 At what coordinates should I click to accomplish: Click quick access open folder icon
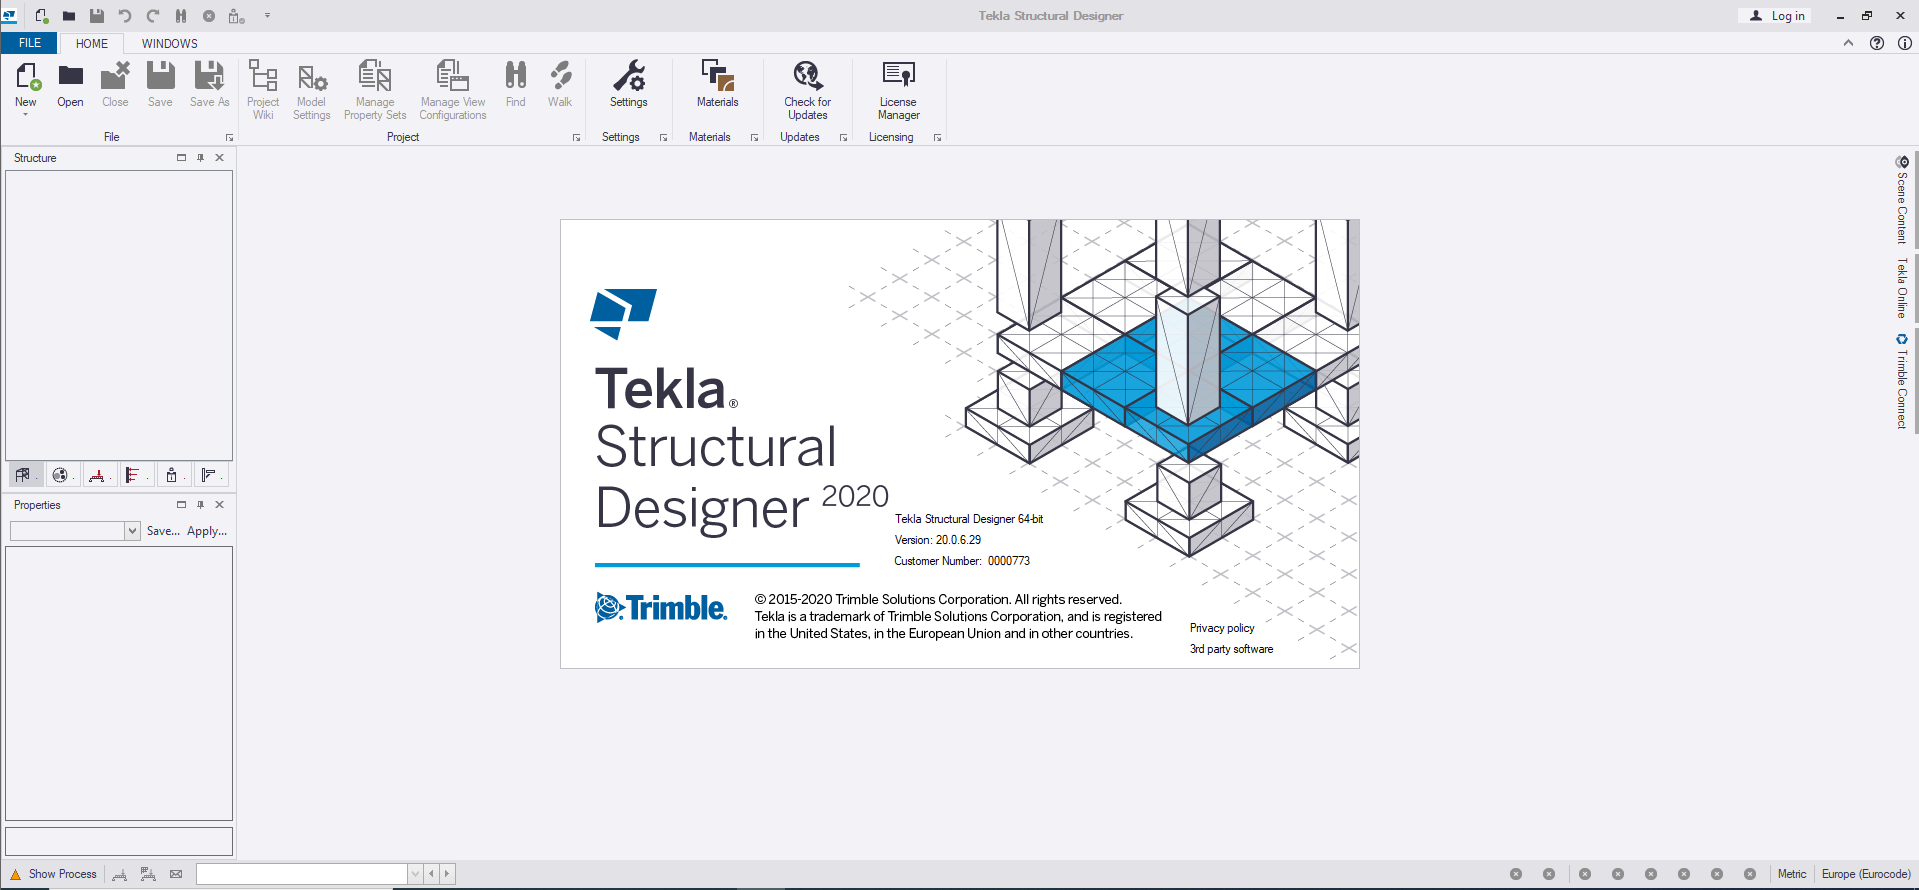click(69, 16)
